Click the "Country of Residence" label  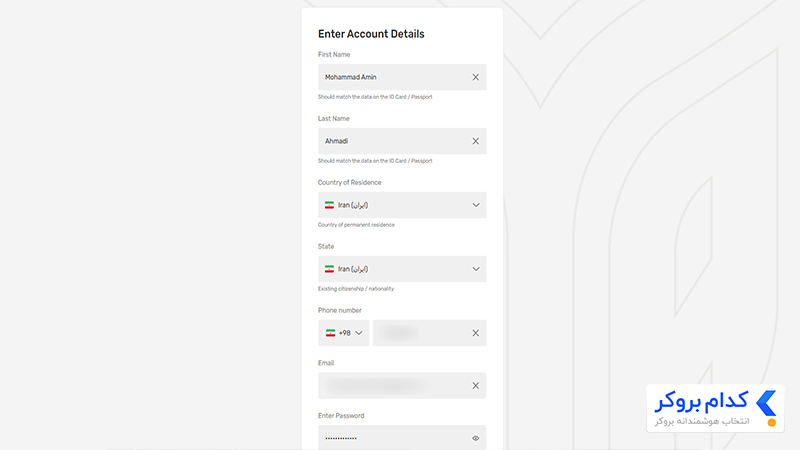[349, 182]
